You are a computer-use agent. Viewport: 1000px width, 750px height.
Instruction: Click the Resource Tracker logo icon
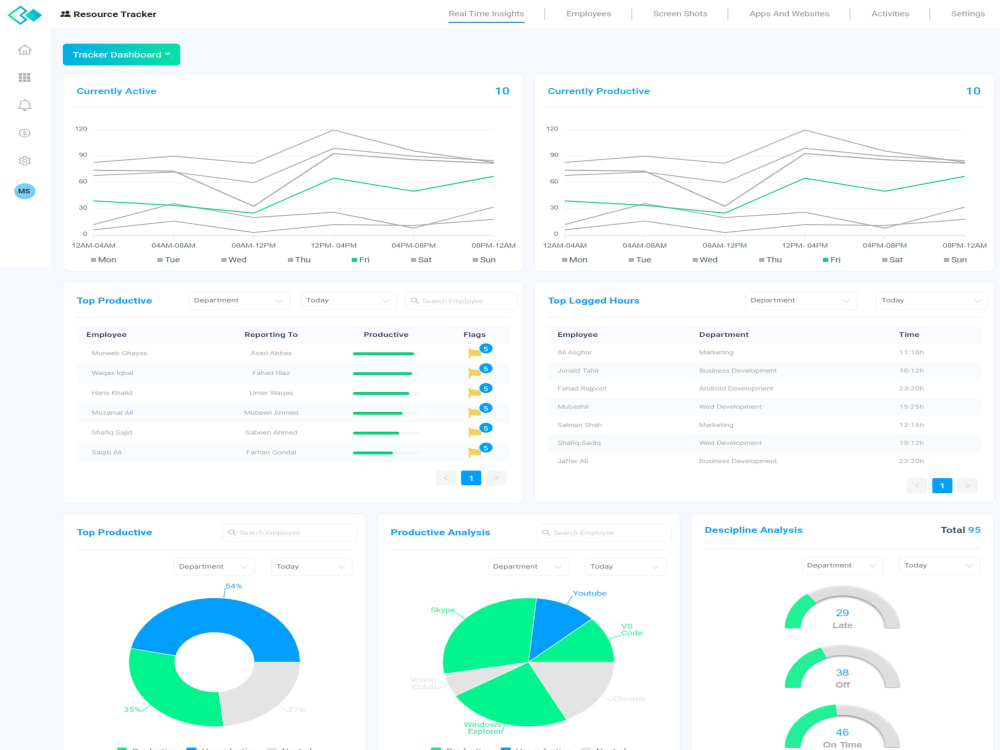[27, 13]
